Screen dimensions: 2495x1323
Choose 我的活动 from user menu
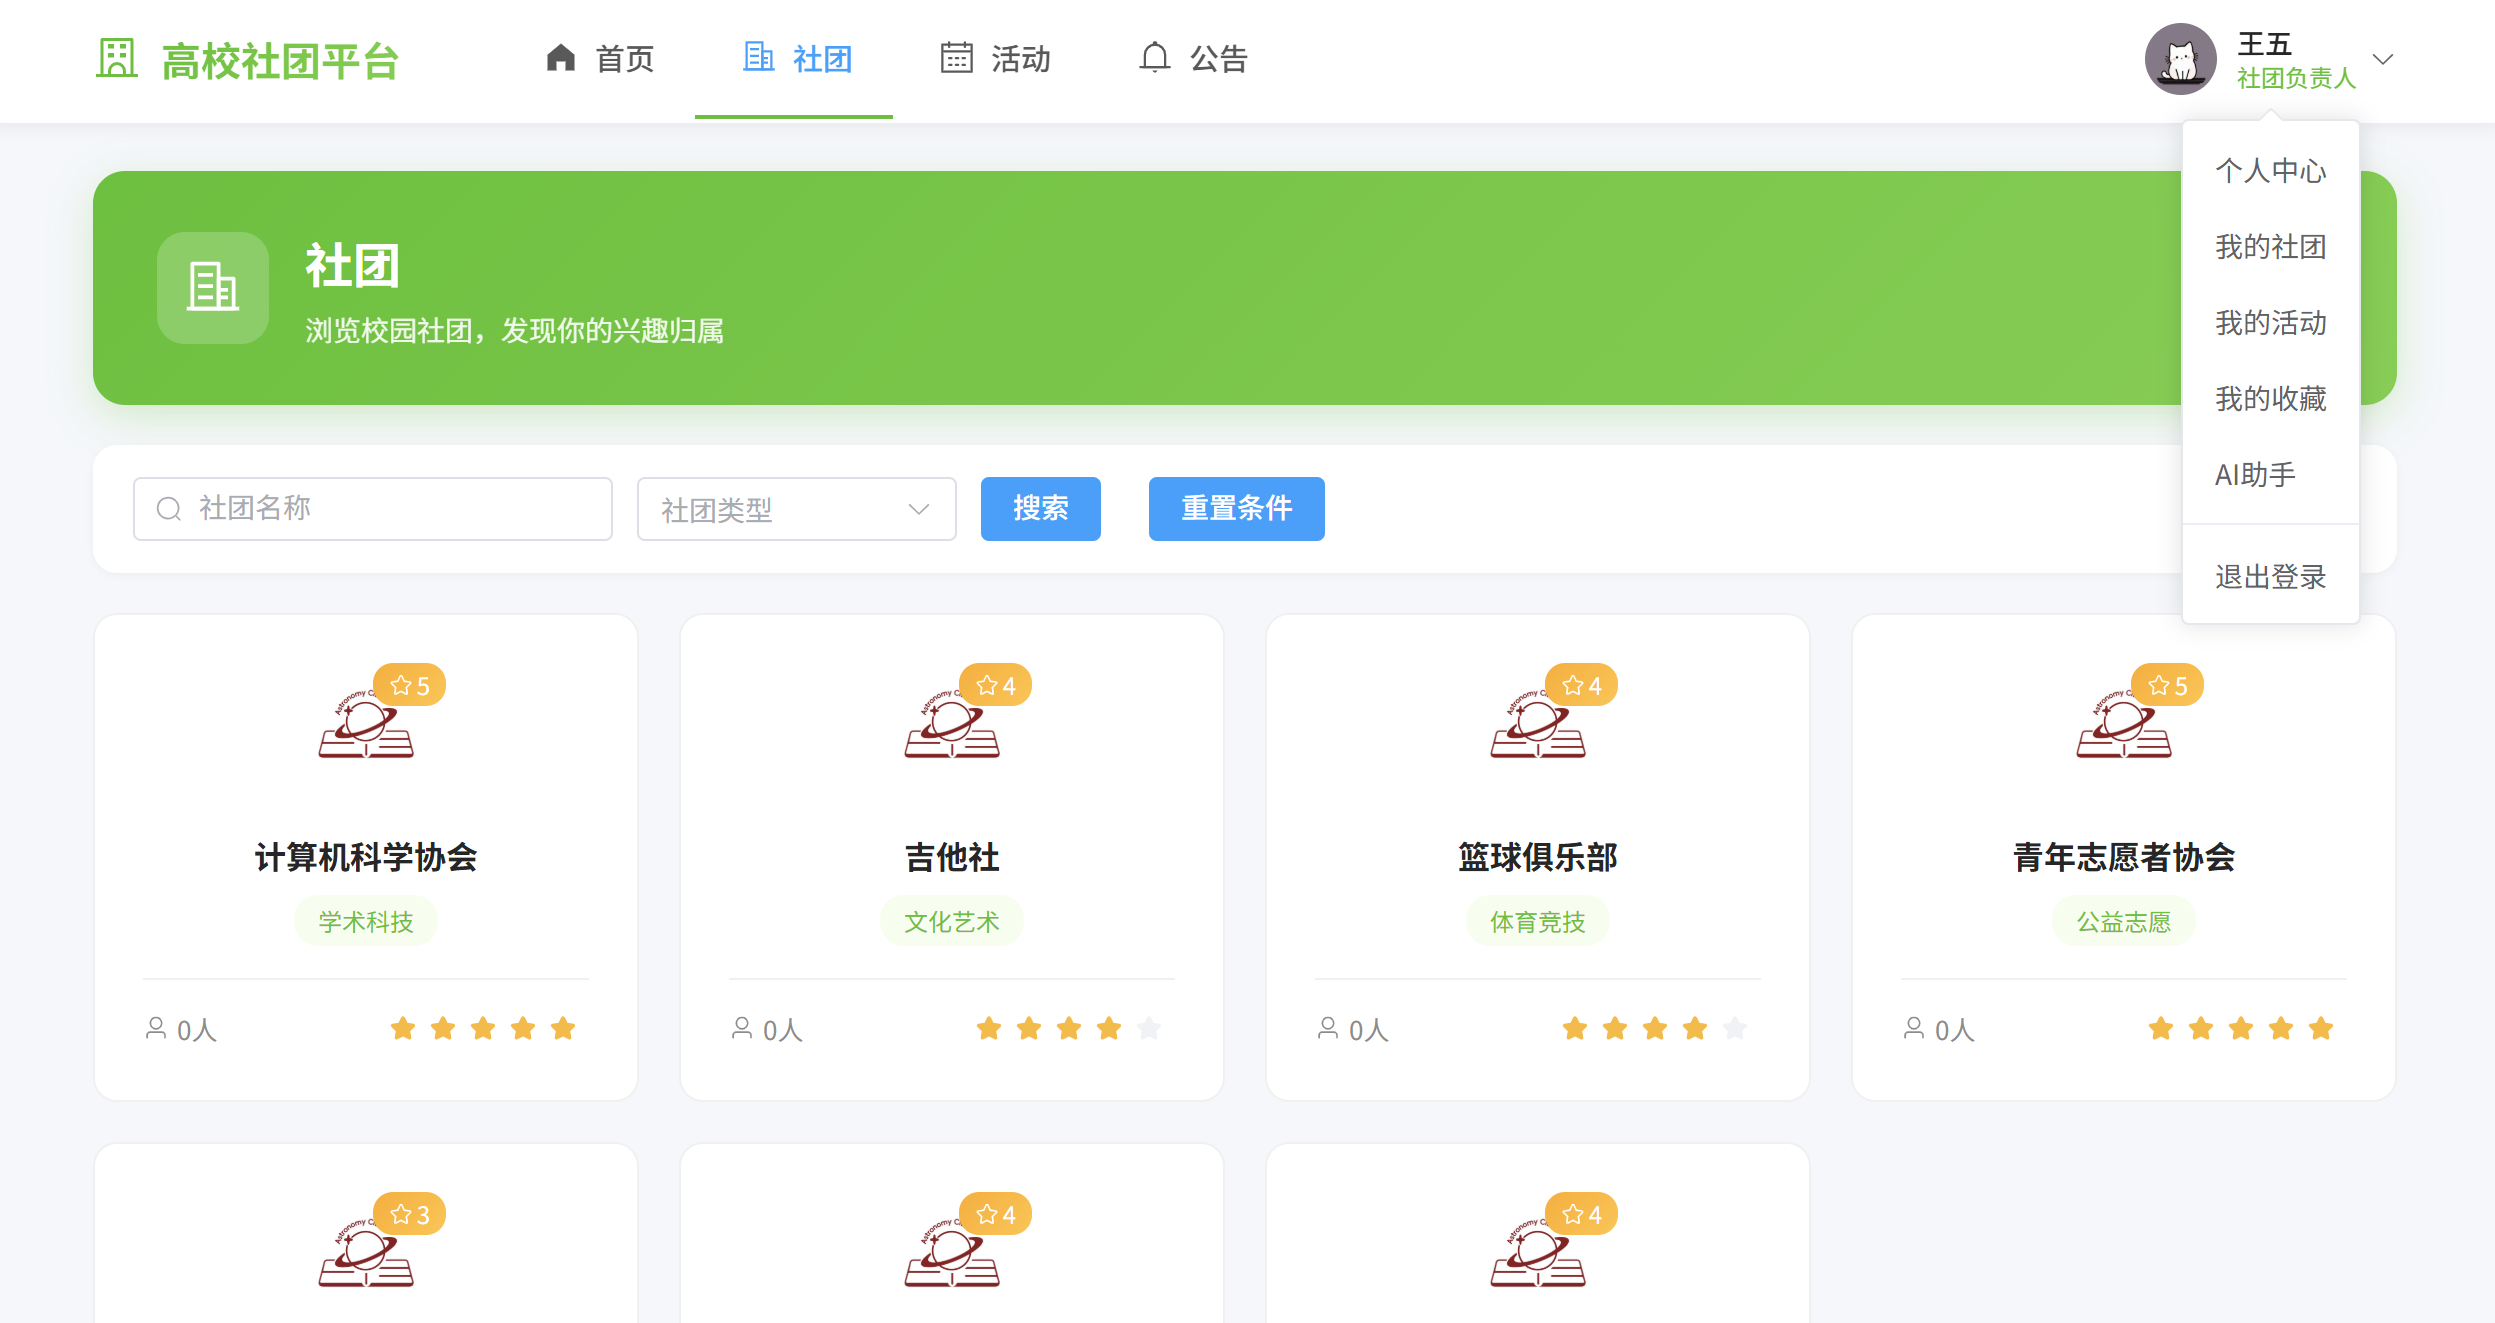tap(2271, 323)
